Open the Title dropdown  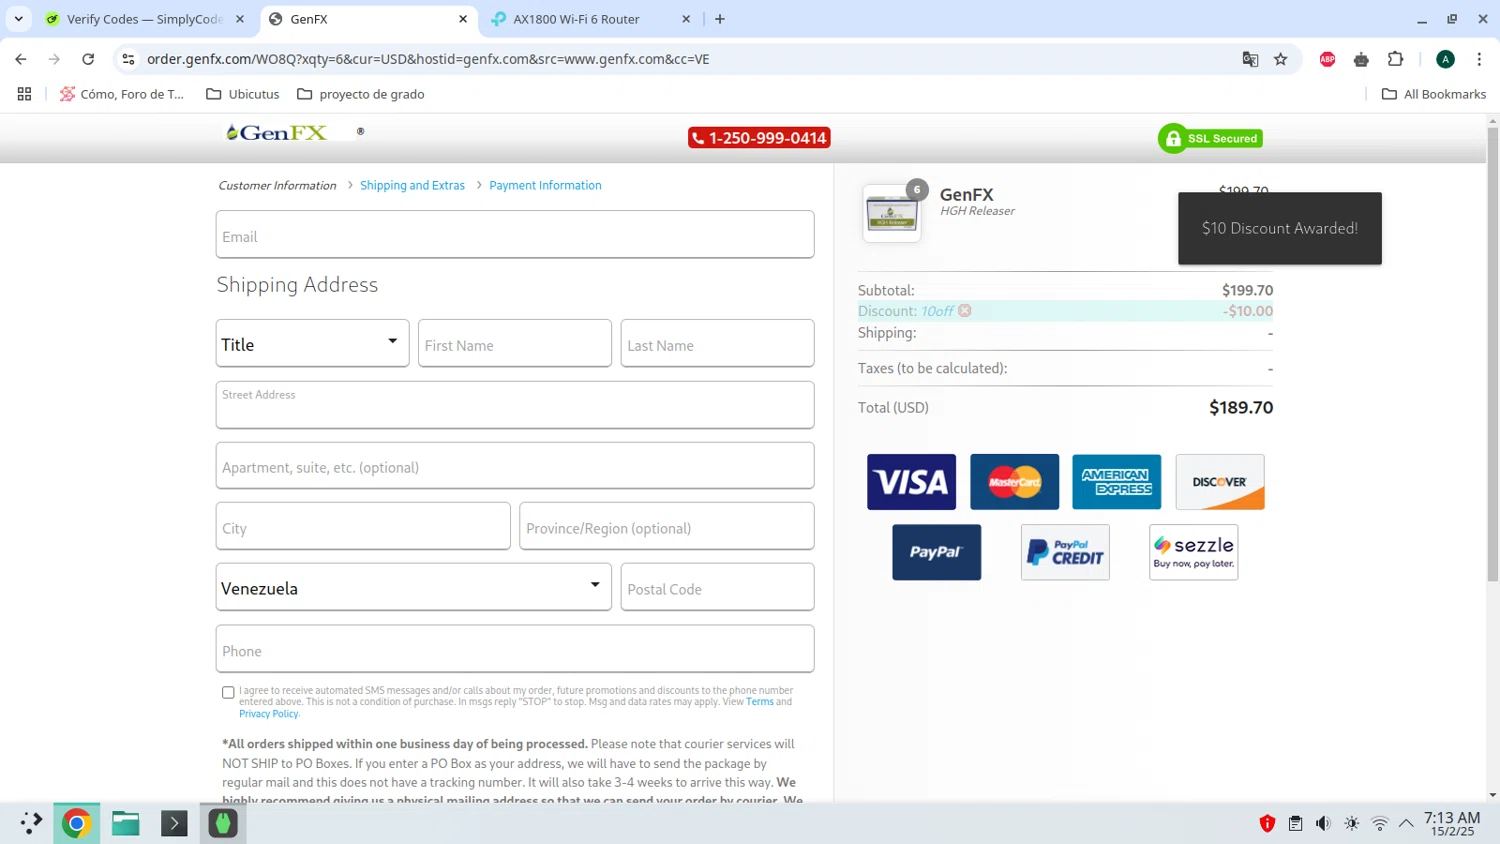pos(313,343)
